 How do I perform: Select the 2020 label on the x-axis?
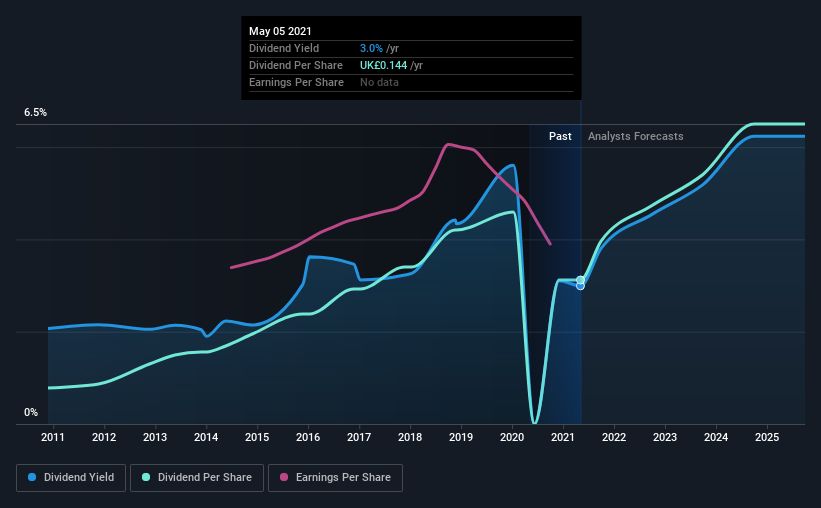[x=512, y=437]
